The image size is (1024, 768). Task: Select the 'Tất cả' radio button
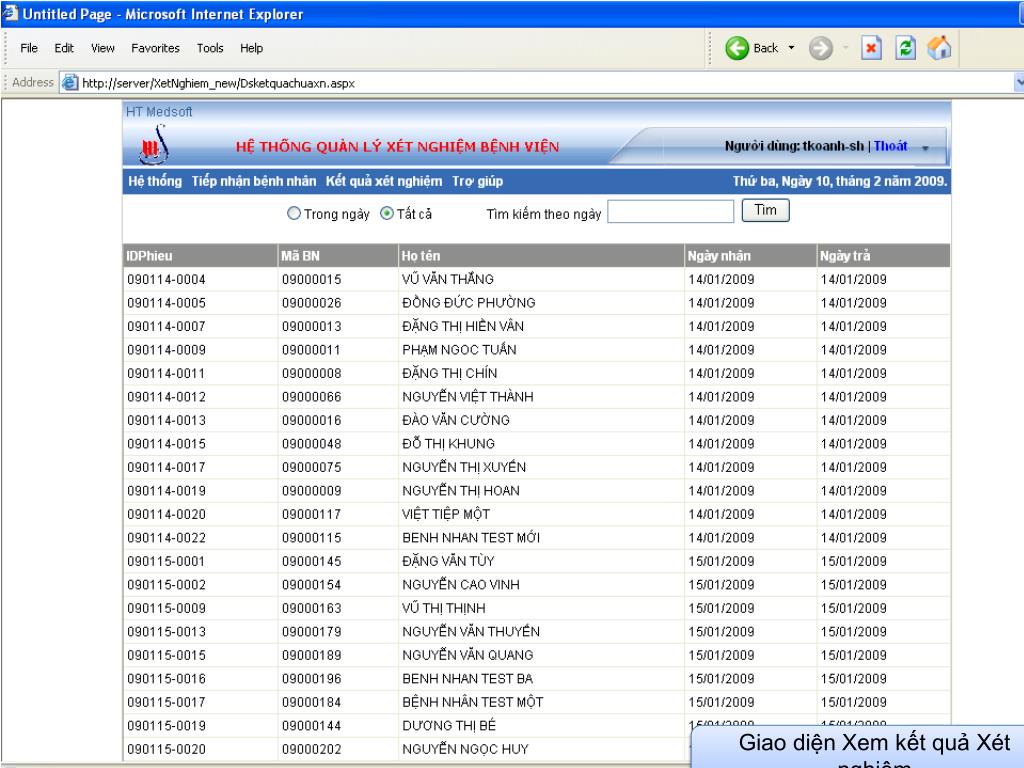(x=387, y=214)
